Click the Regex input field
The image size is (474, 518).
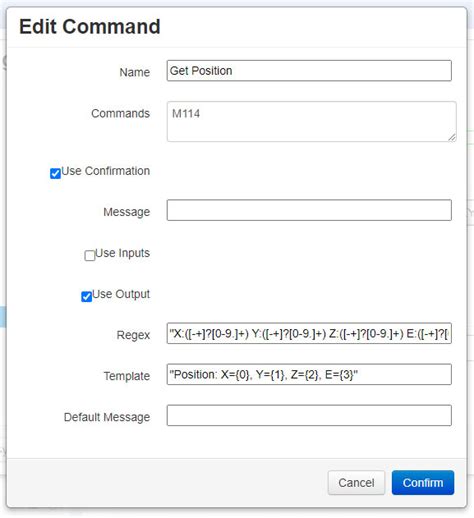coord(309,333)
